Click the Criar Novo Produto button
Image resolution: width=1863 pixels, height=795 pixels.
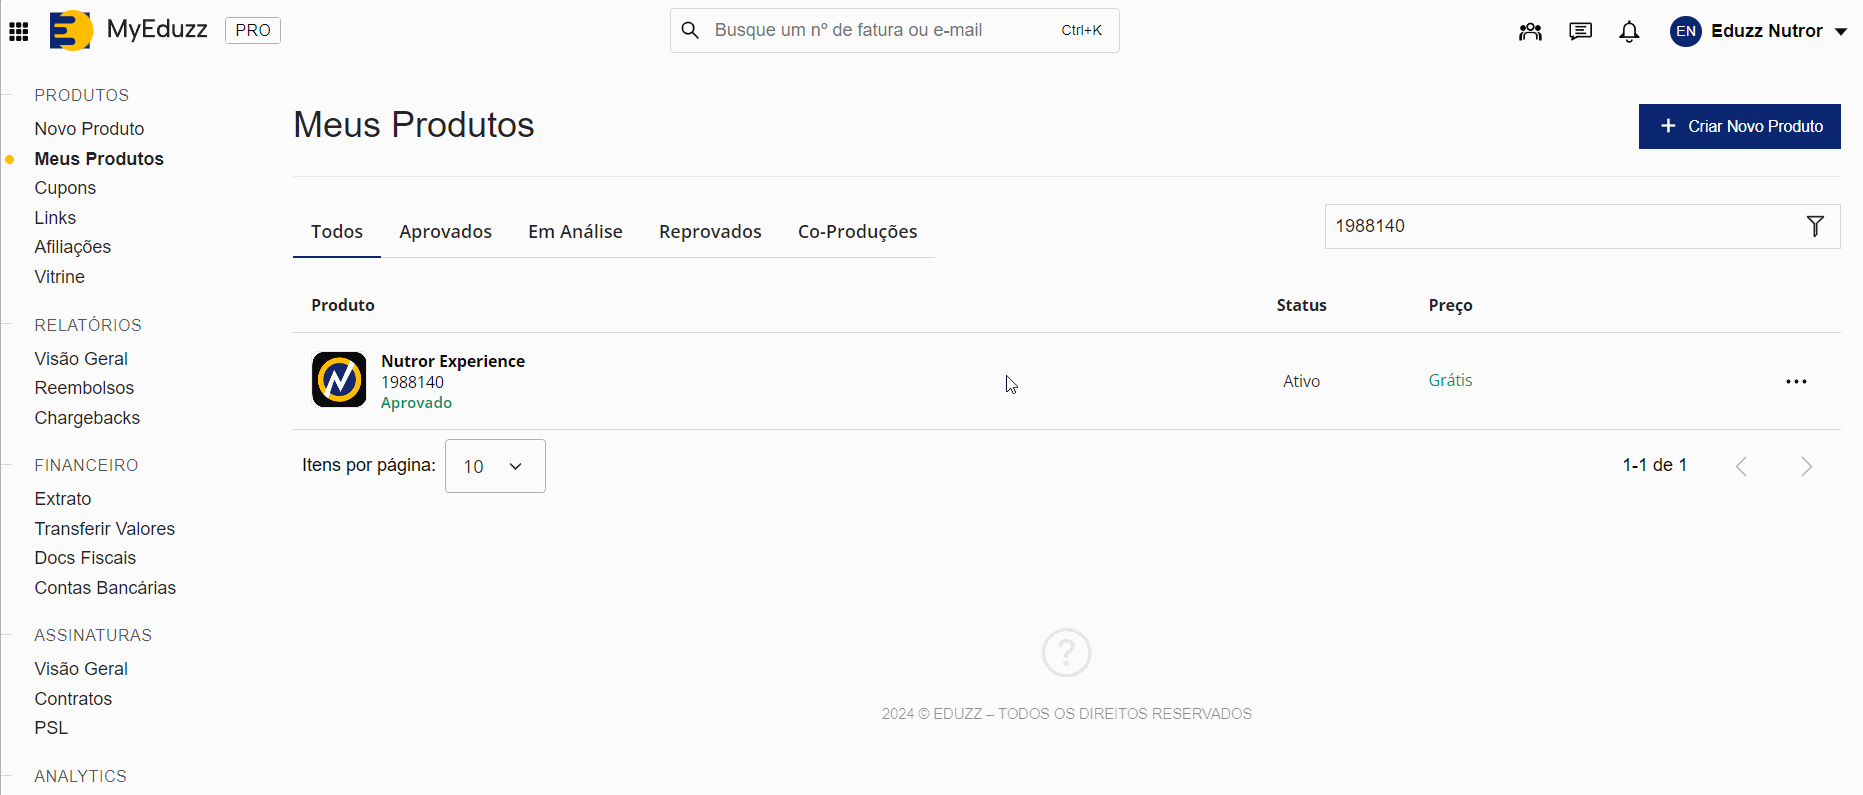tap(1739, 126)
